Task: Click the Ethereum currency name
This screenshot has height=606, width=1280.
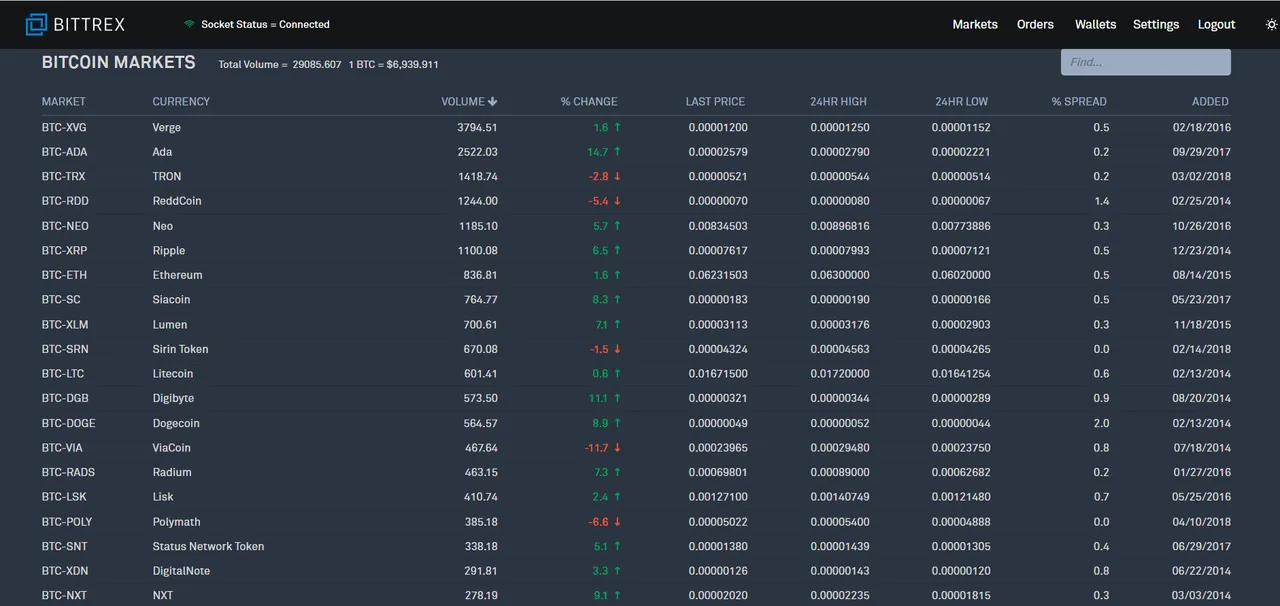Action: [x=177, y=275]
